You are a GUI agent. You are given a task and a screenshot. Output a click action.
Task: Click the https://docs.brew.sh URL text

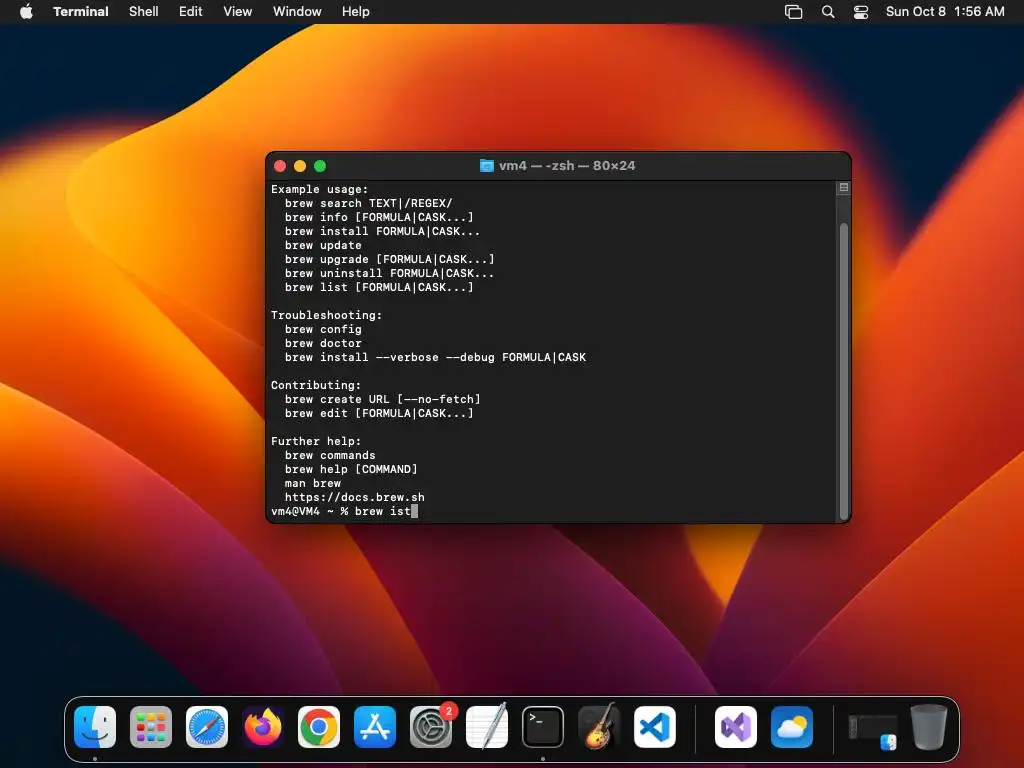(355, 498)
